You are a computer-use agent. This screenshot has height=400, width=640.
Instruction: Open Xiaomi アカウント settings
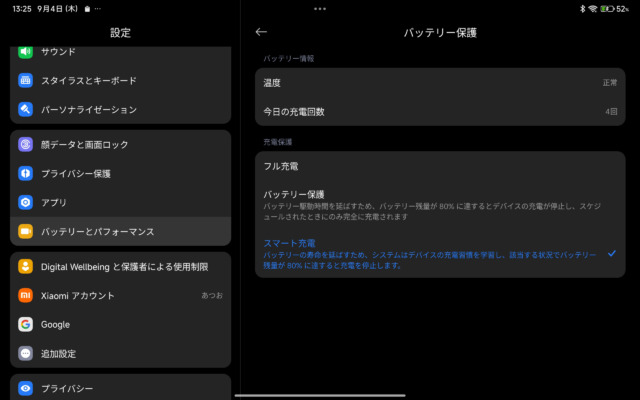click(120, 296)
